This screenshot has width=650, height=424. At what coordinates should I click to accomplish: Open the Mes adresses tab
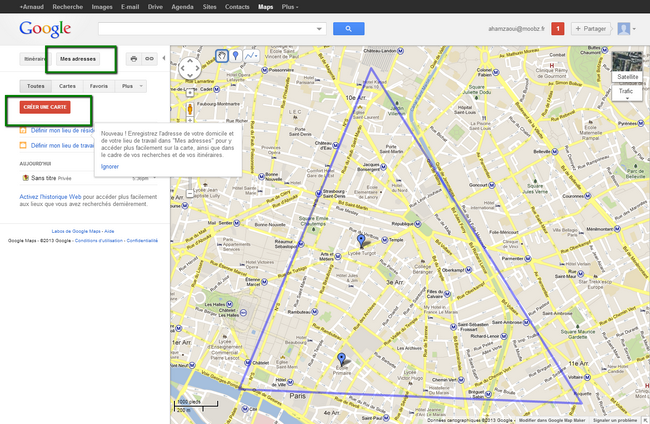(78, 59)
